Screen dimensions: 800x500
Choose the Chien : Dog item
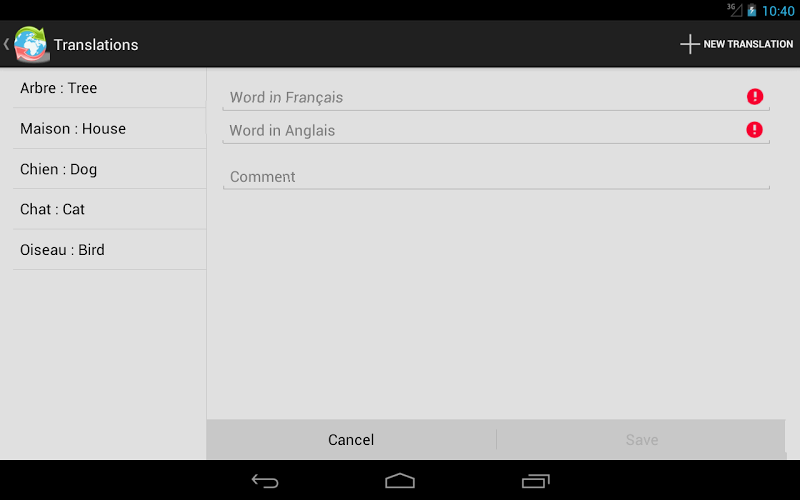tap(109, 169)
